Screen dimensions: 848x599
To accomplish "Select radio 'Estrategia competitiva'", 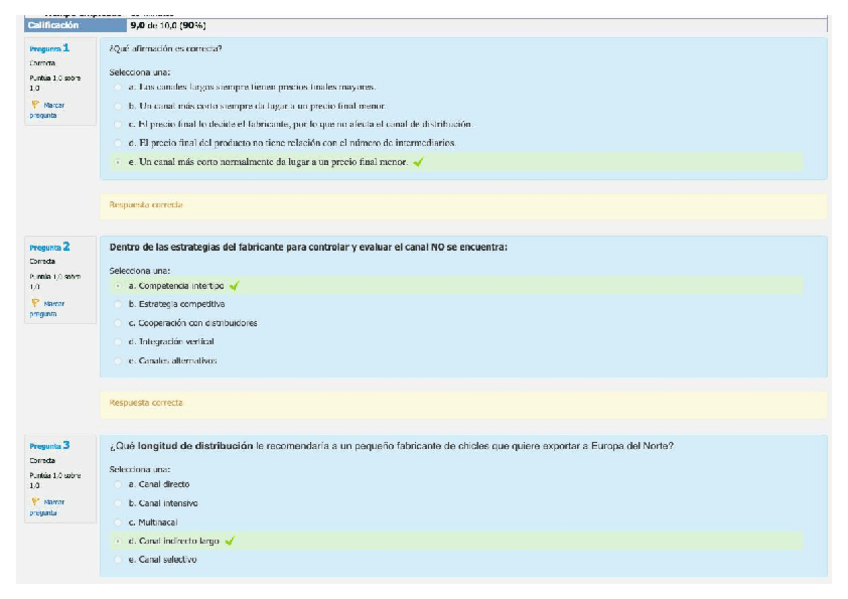I will [118, 304].
